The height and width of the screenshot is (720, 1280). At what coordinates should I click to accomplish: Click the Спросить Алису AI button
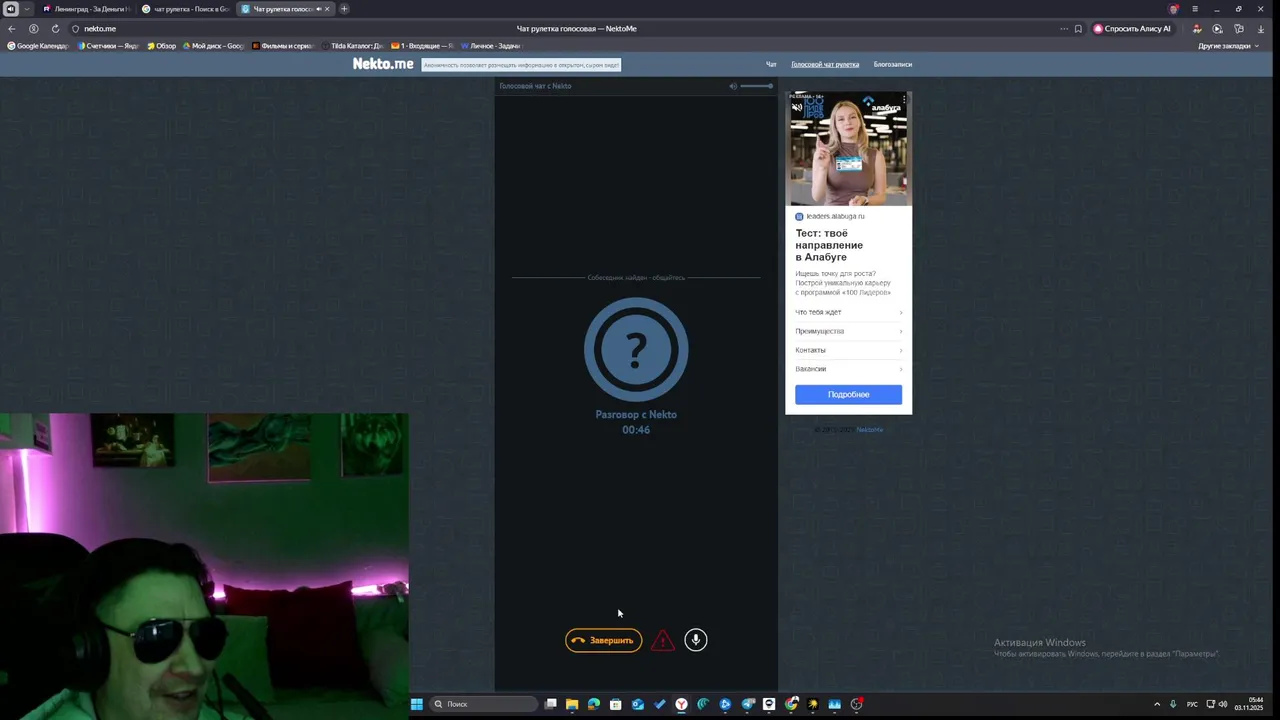click(1132, 29)
